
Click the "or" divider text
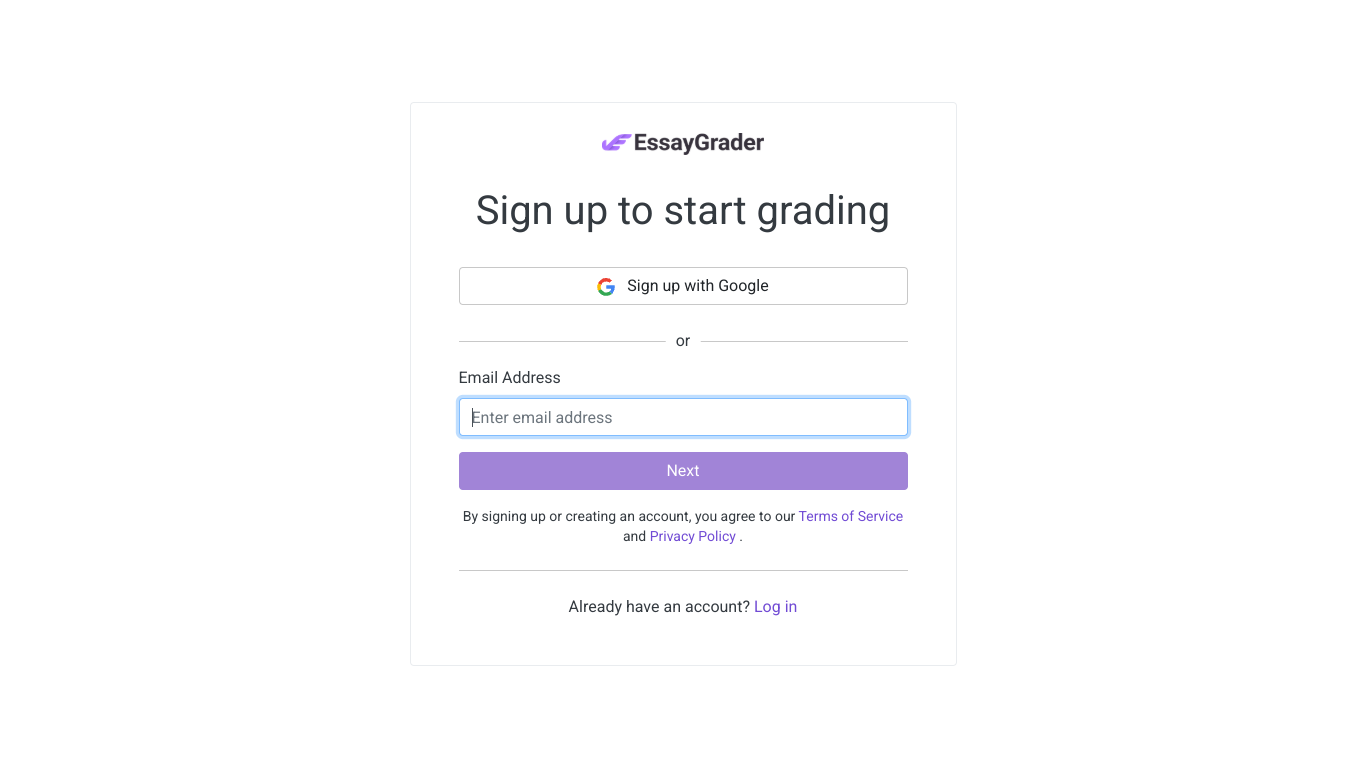tap(683, 341)
